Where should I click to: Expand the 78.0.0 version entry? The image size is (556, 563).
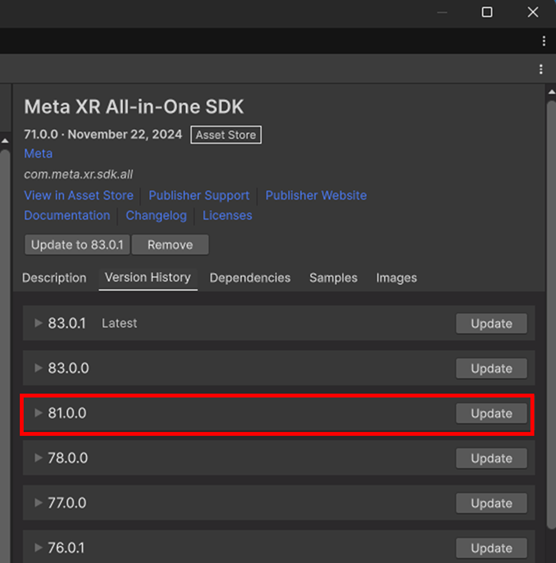[x=38, y=457]
